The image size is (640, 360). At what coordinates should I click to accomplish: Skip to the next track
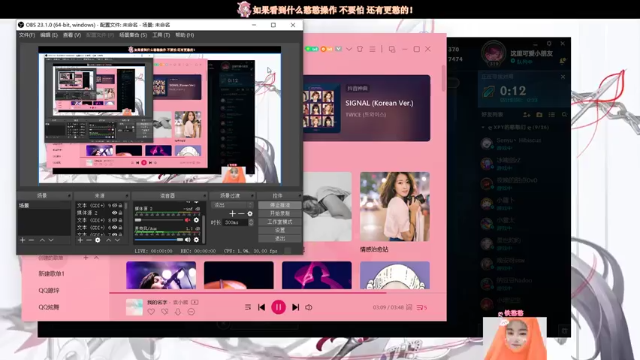(x=296, y=307)
